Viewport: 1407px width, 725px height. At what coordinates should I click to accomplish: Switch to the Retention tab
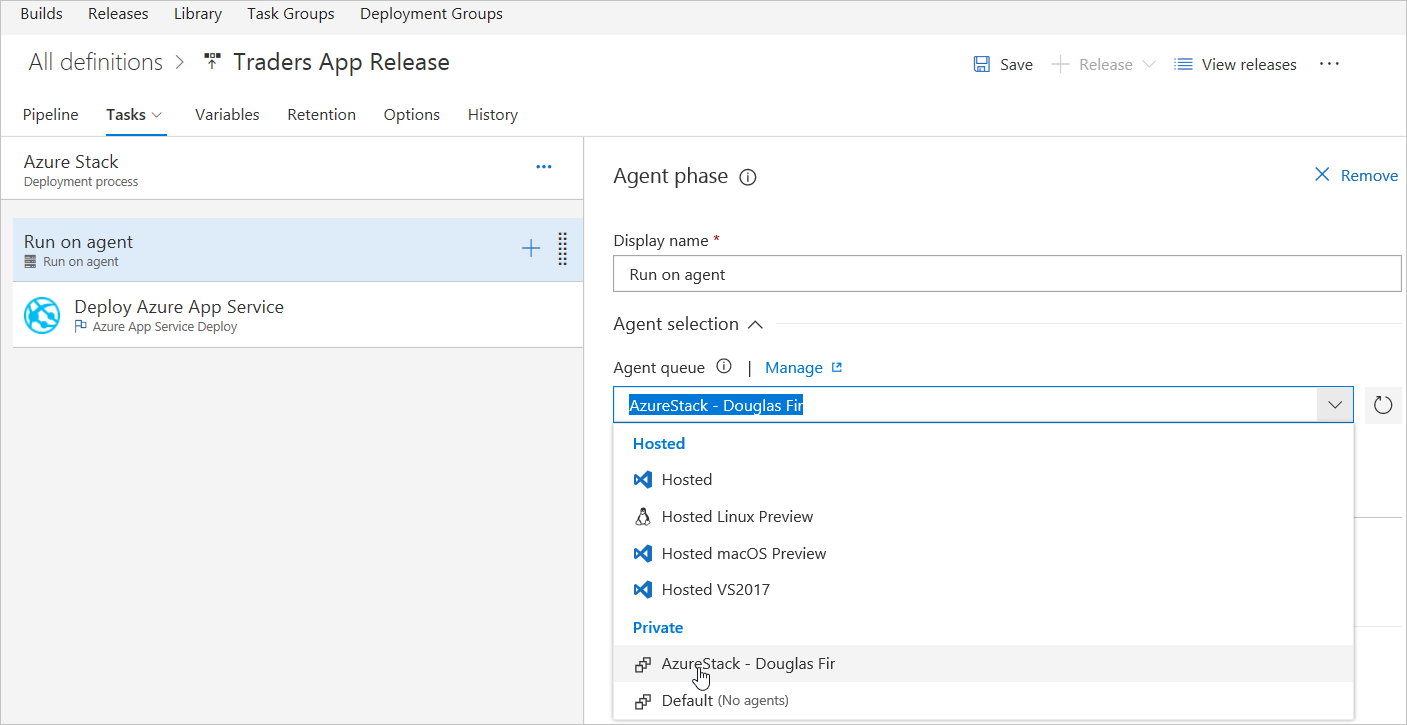tap(321, 115)
